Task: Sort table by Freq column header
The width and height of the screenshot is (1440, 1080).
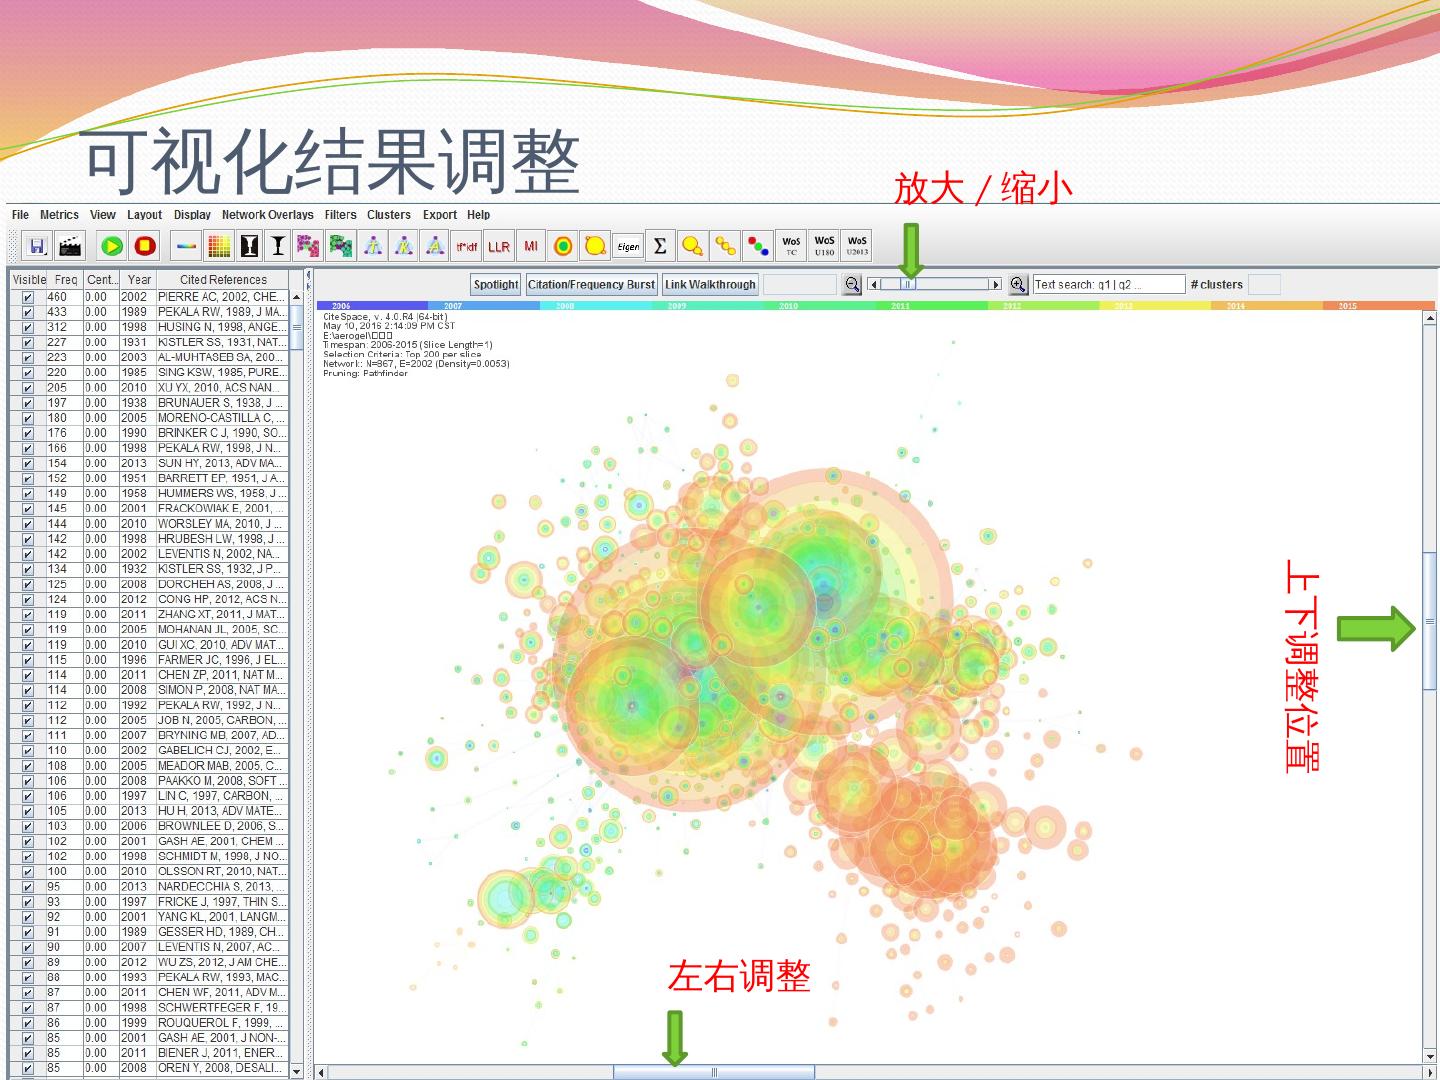Action: pyautogui.click(x=66, y=280)
